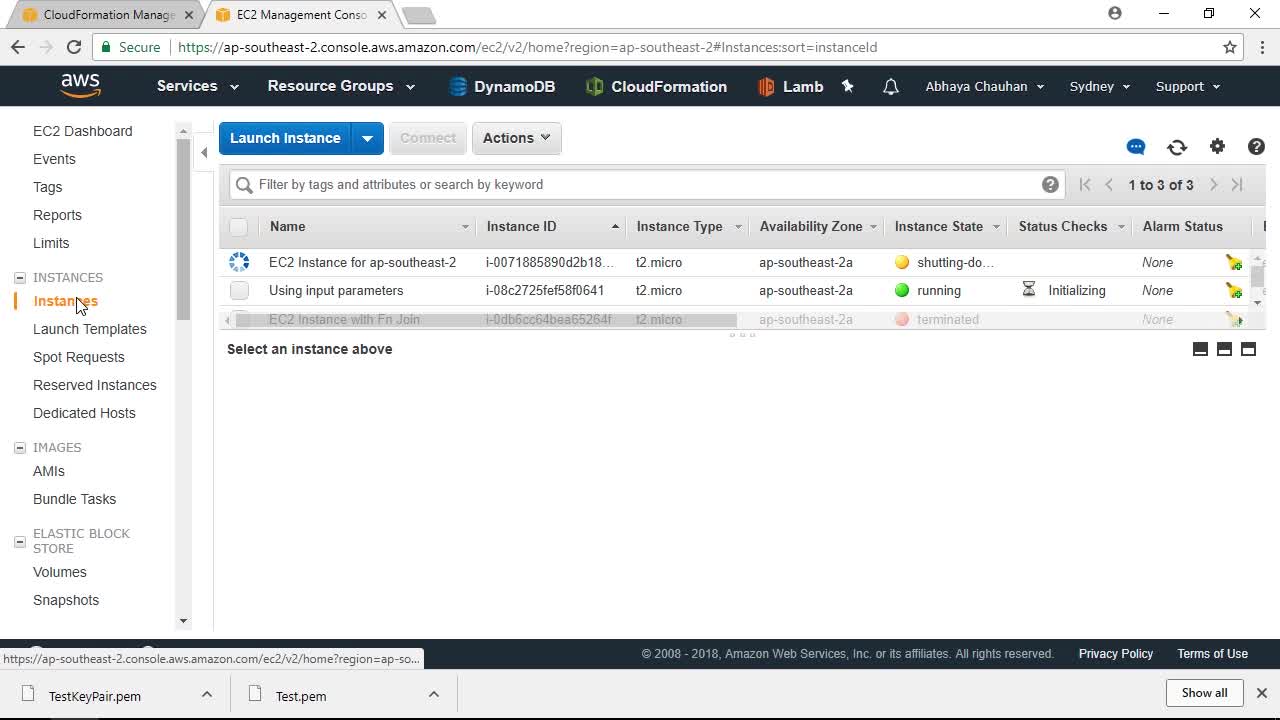The height and width of the screenshot is (720, 1280).
Task: Switch to the CloudFormation Management browser tab
Action: click(108, 15)
